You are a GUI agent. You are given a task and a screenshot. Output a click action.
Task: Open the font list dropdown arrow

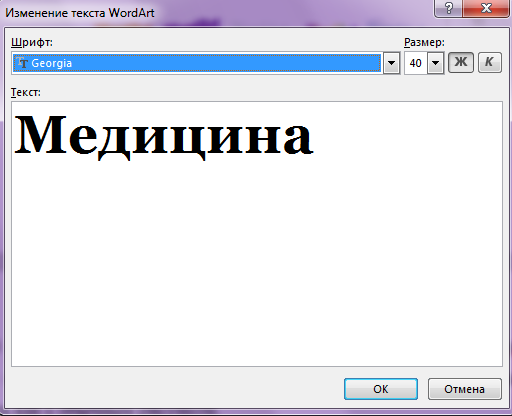[391, 63]
